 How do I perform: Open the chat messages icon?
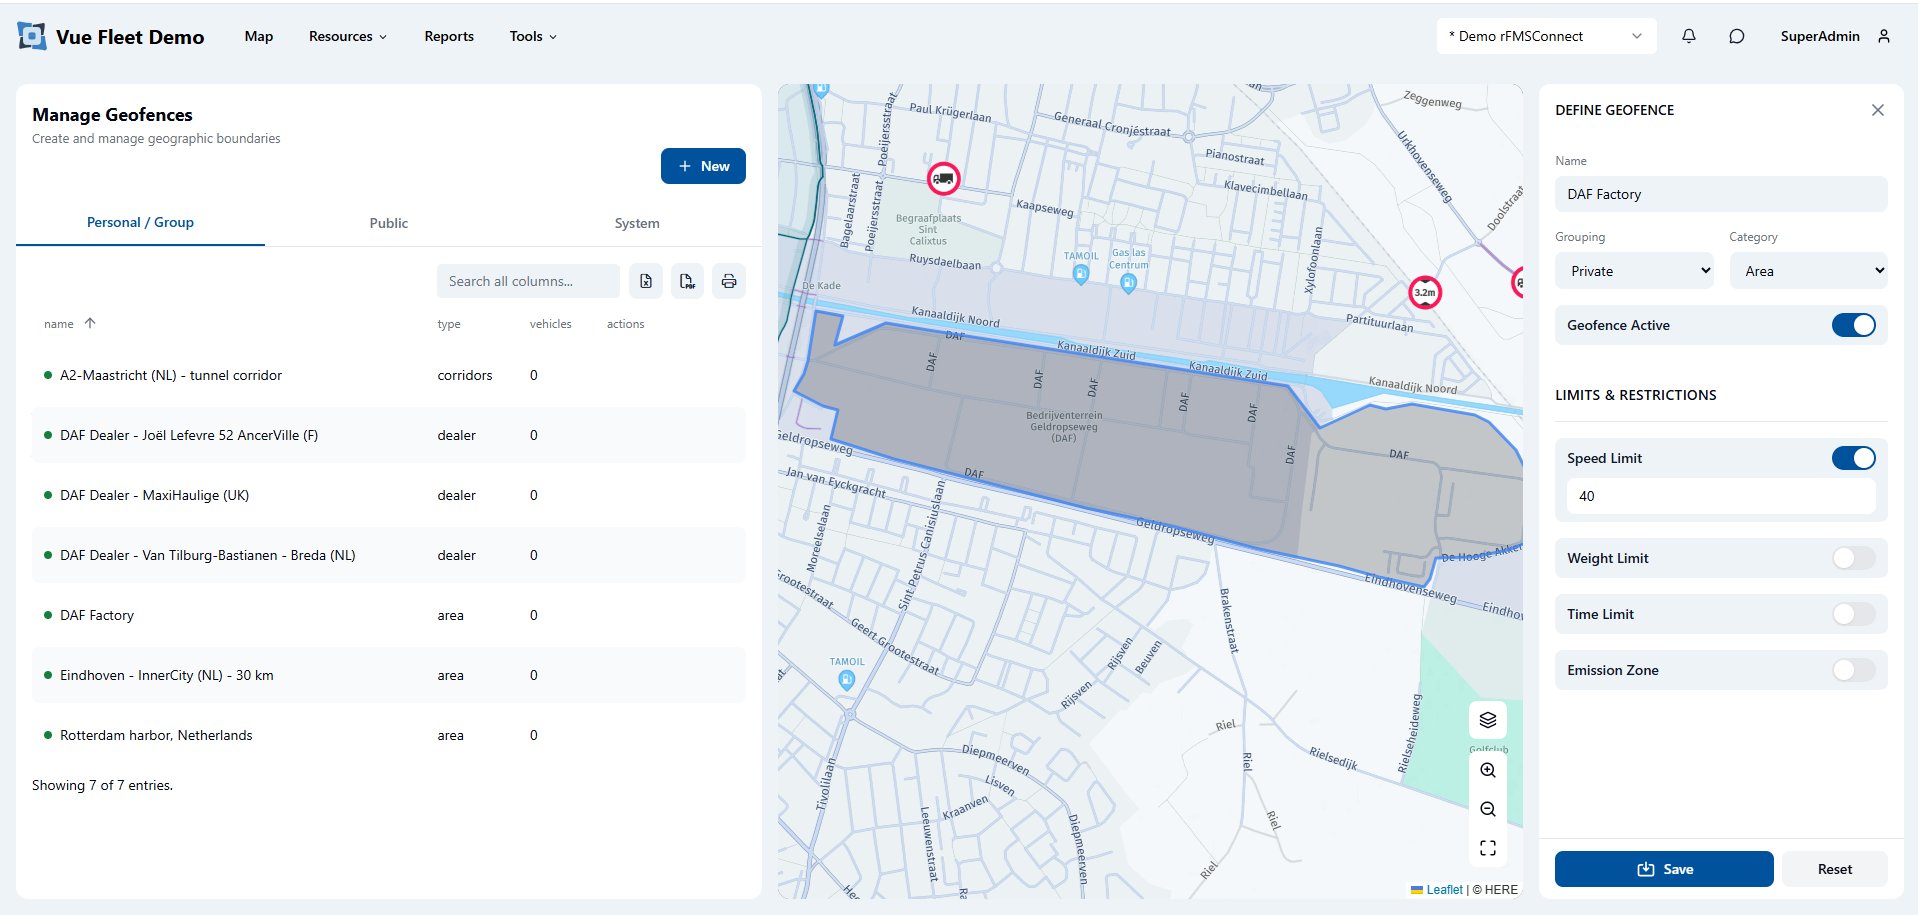pos(1737,36)
